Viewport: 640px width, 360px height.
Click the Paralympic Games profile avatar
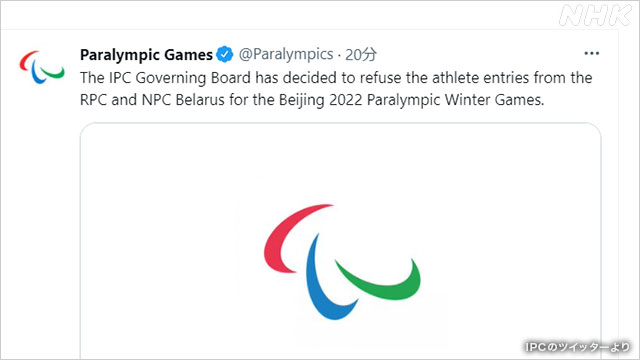click(x=42, y=67)
